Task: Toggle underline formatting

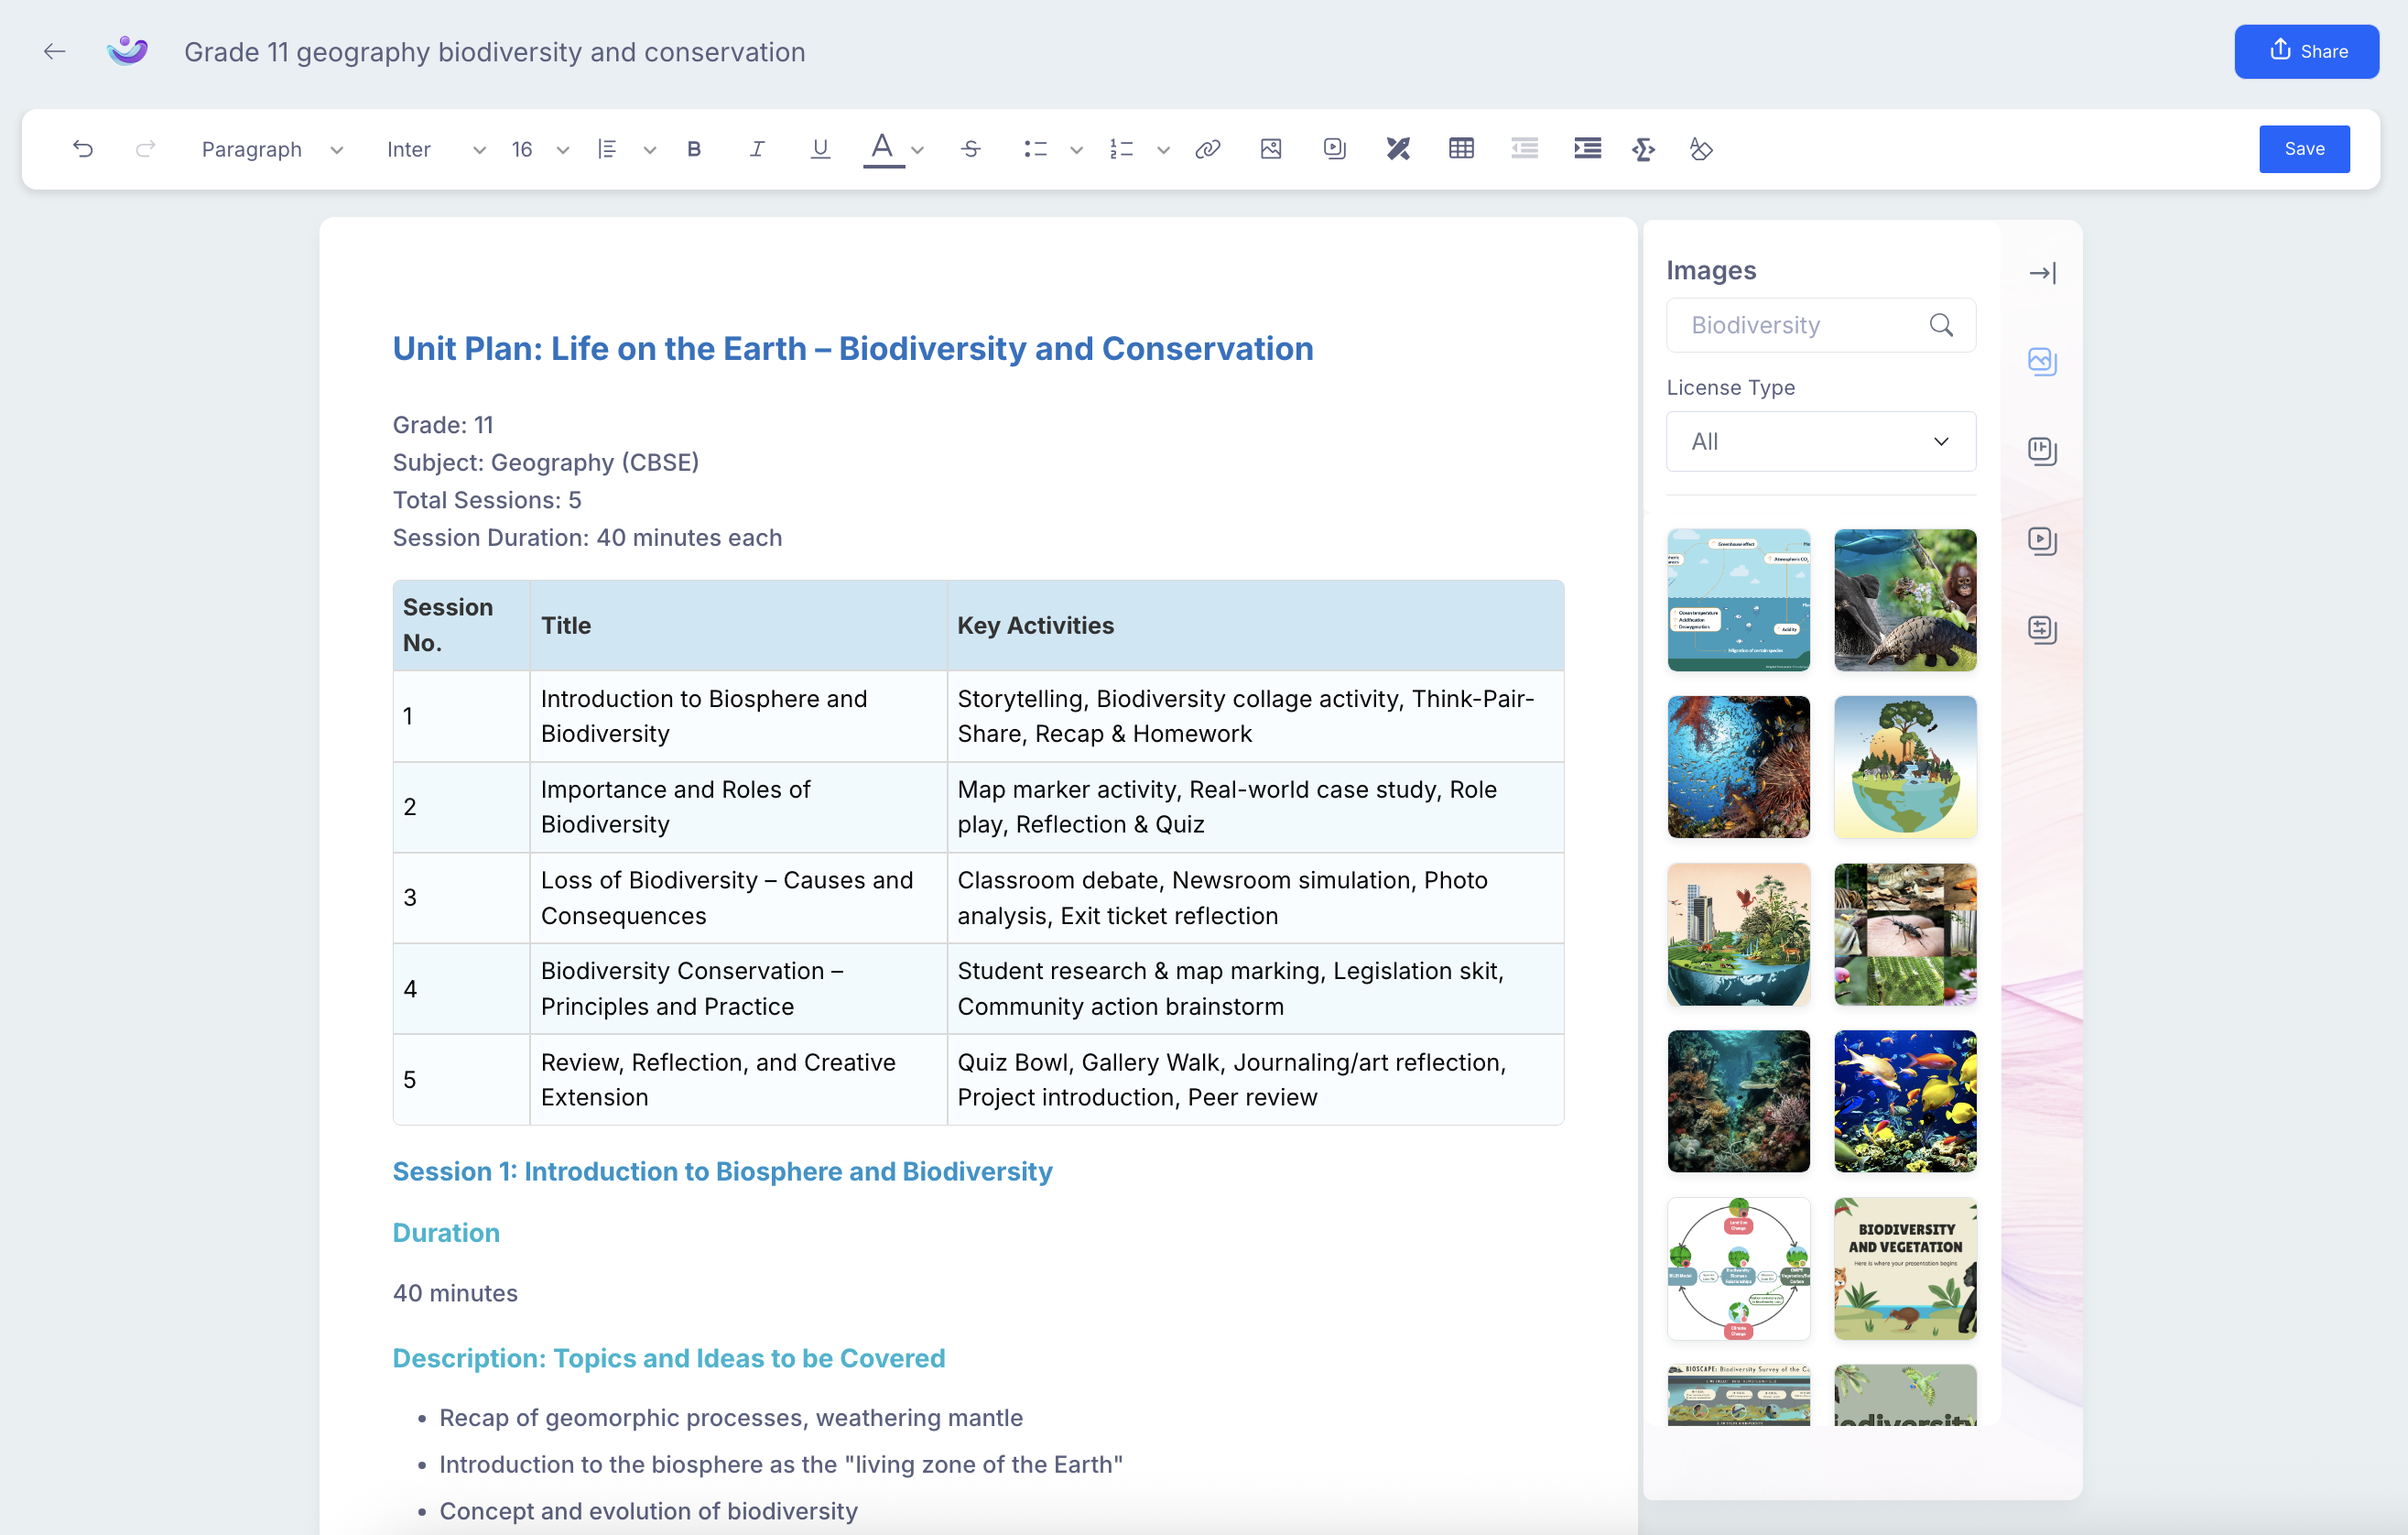Action: tap(820, 149)
